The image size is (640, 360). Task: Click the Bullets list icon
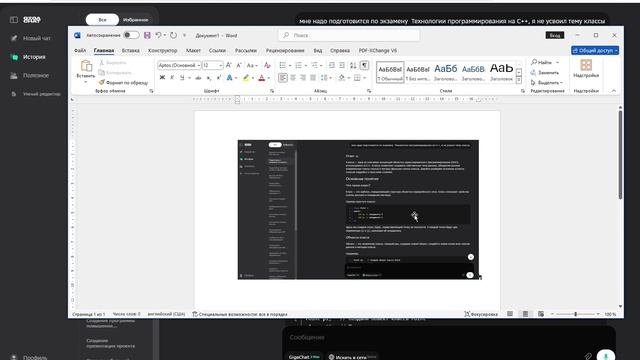282,65
